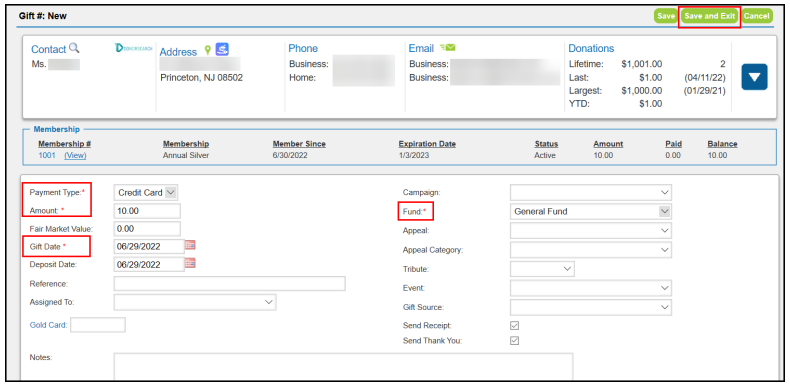Sort by Expiration Date column header
This screenshot has height=386, width=790.
[427, 144]
